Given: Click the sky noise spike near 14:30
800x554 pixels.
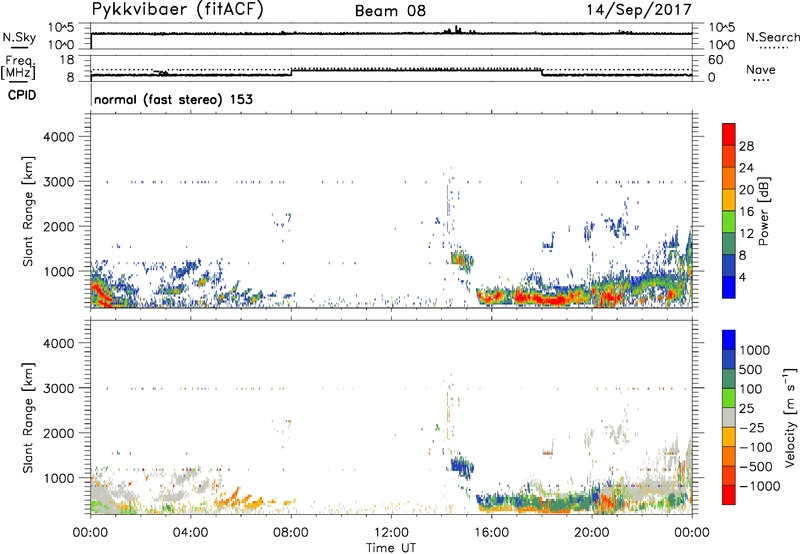Looking at the screenshot, I should 457,29.
